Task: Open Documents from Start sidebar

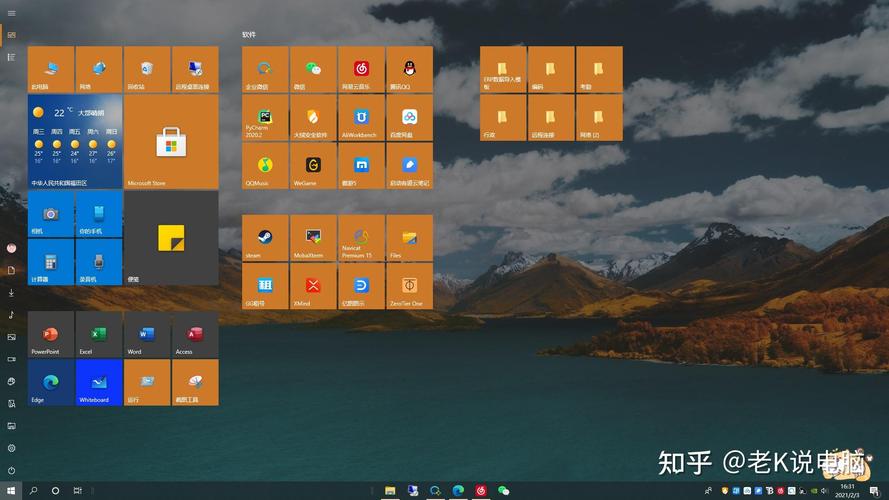Action: tap(11, 270)
